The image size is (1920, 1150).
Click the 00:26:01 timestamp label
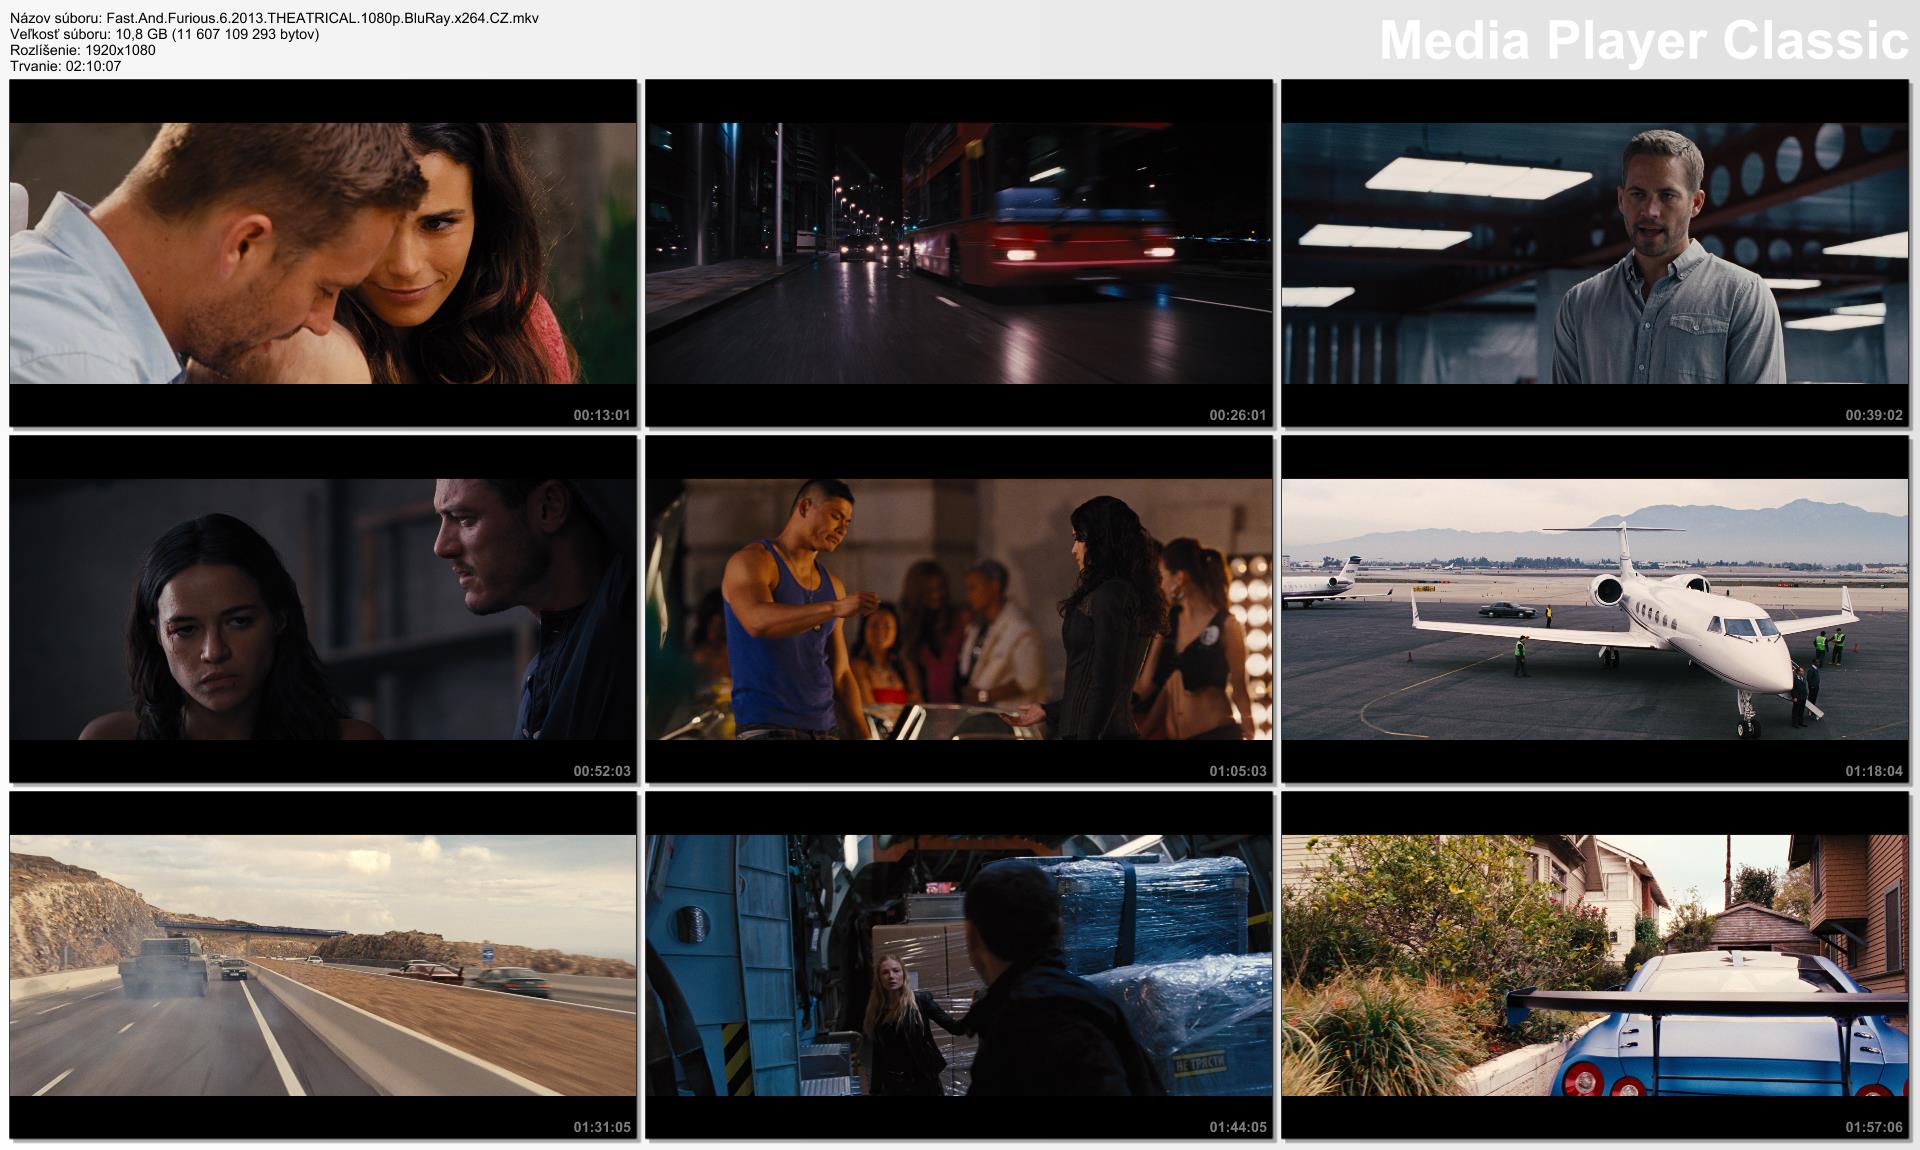(x=1237, y=415)
